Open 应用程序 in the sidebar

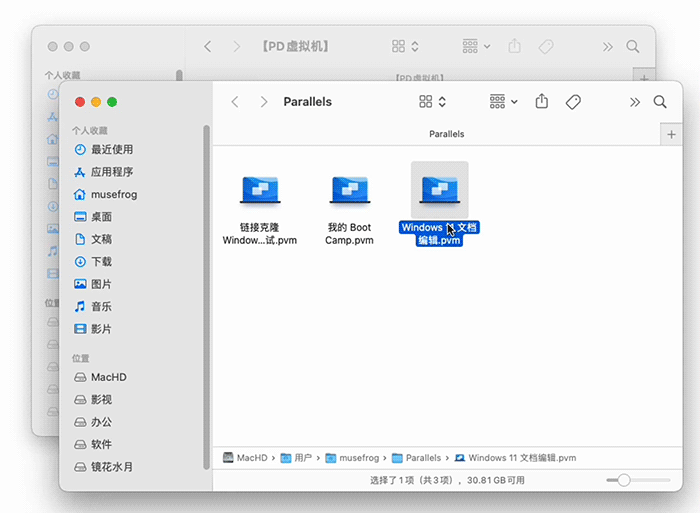point(104,172)
